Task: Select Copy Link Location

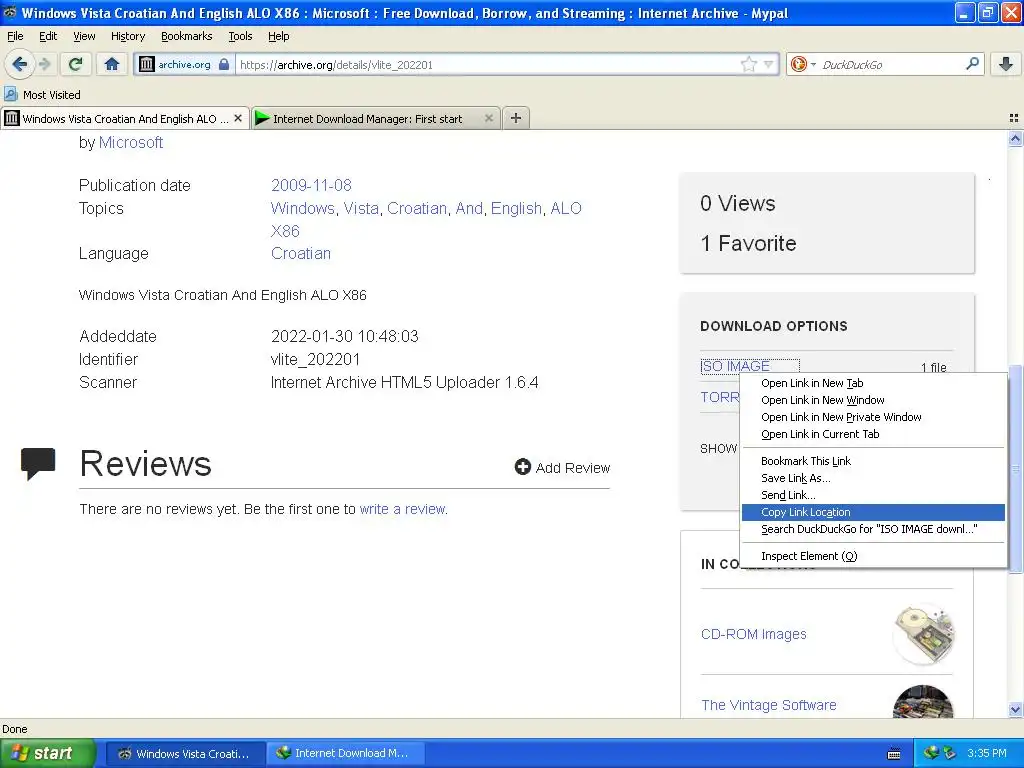Action: pos(873,512)
